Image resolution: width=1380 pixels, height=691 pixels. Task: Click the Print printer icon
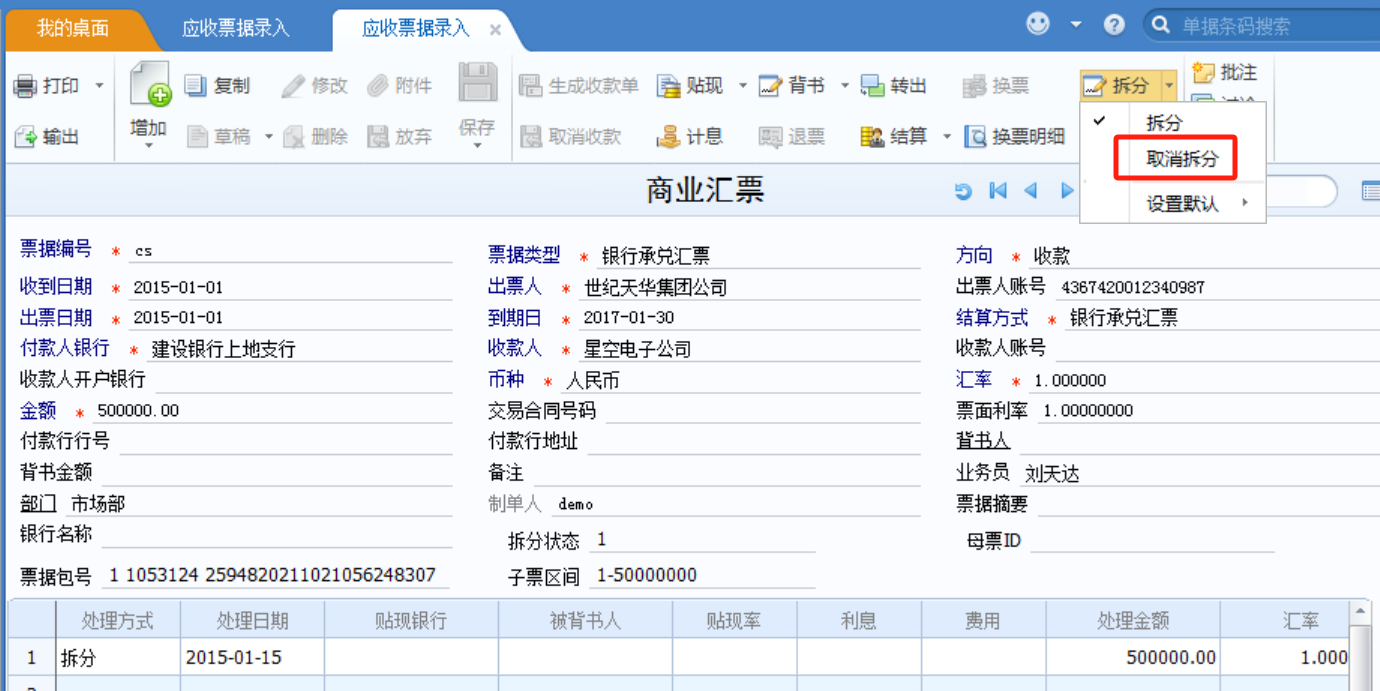26,86
